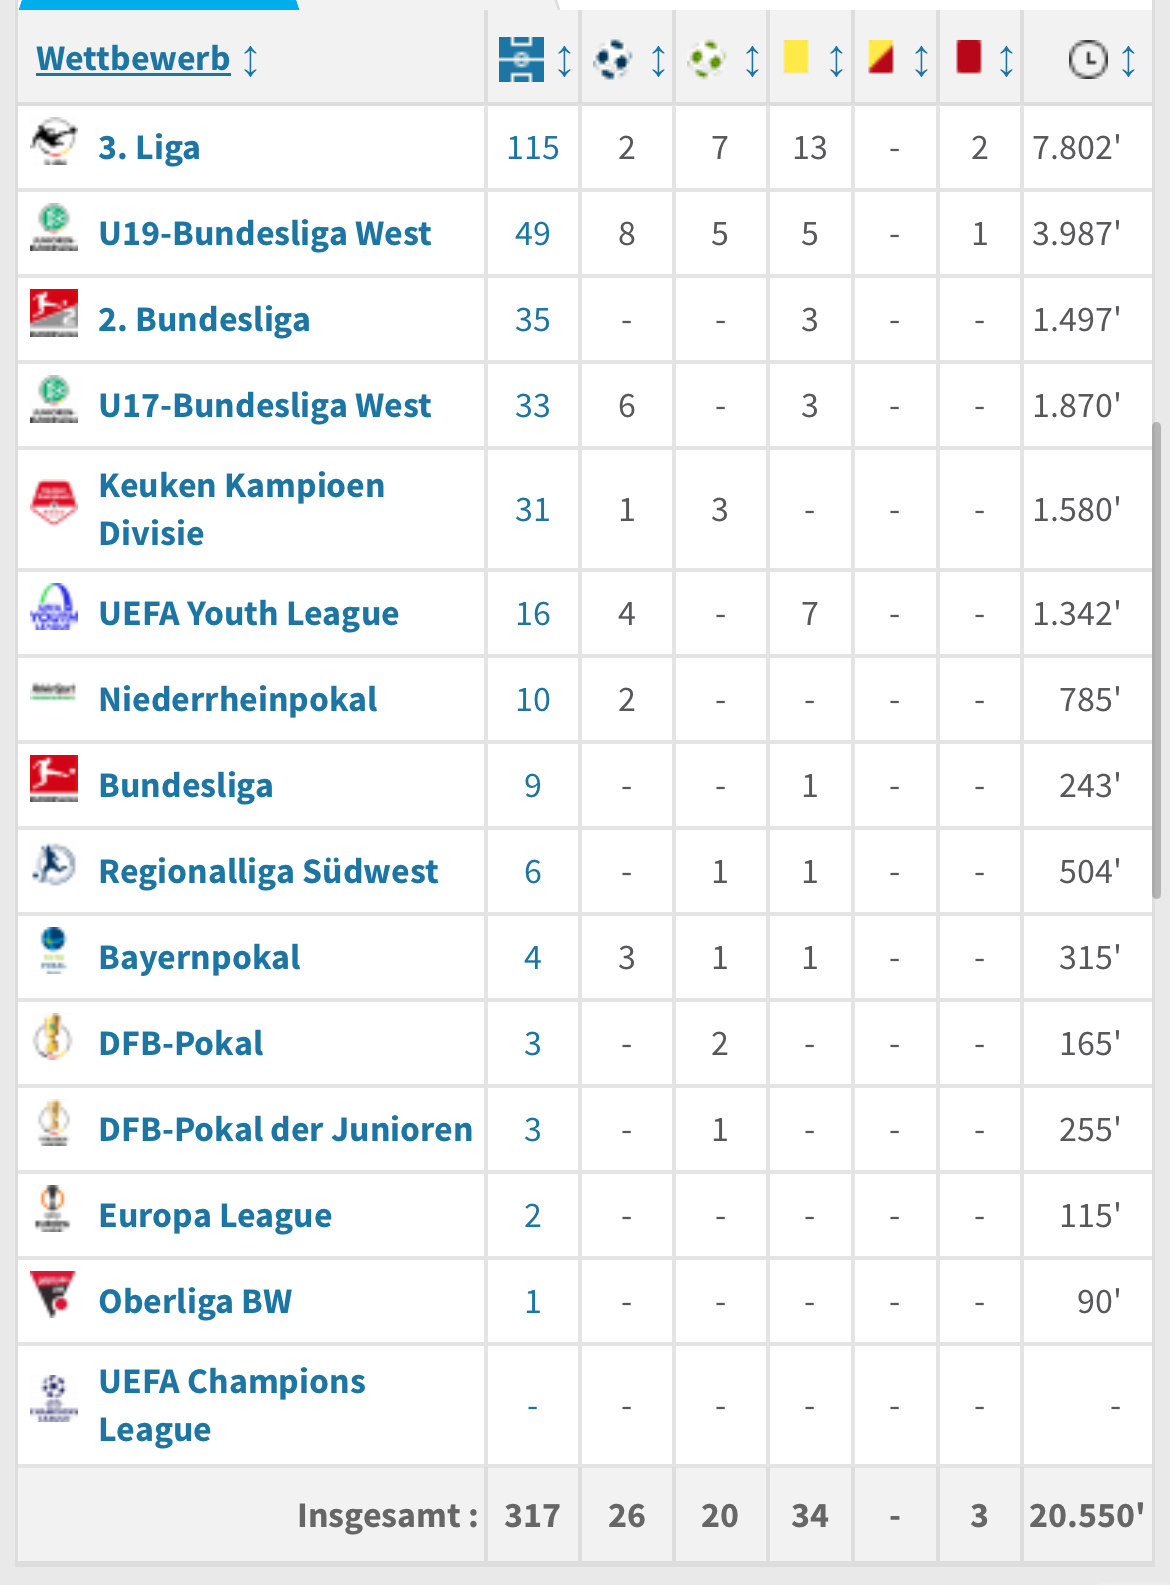Click the yellow card column icon
Image resolution: width=1170 pixels, height=1585 pixels.
point(796,57)
